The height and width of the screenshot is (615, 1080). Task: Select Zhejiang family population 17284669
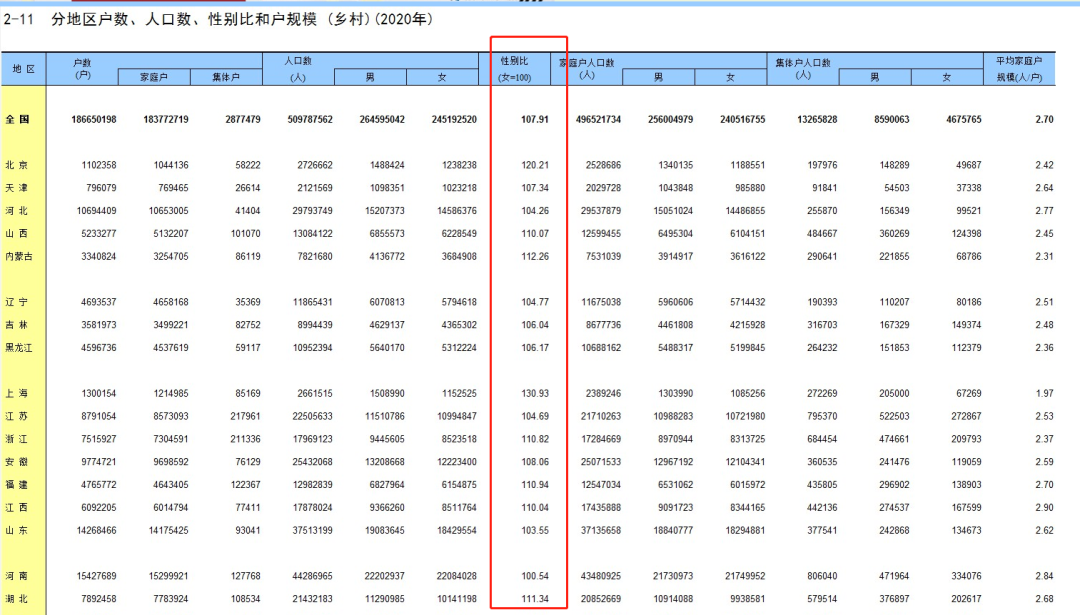click(601, 439)
